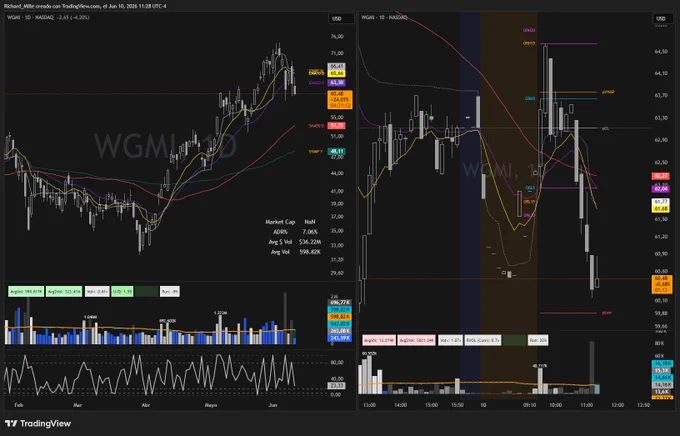This screenshot has height=436, width=680.
Task: Click the 60.552K volume bar label
Action: point(369,353)
